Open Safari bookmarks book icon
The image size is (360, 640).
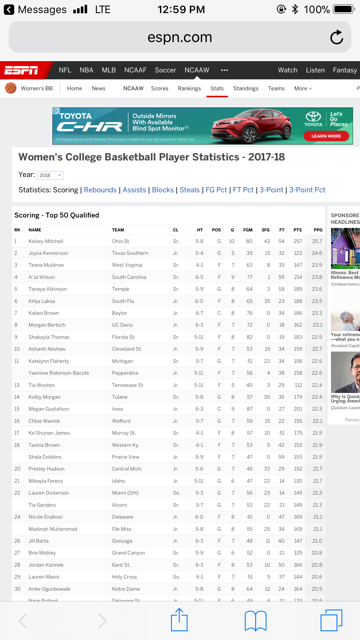pyautogui.click(x=256, y=621)
